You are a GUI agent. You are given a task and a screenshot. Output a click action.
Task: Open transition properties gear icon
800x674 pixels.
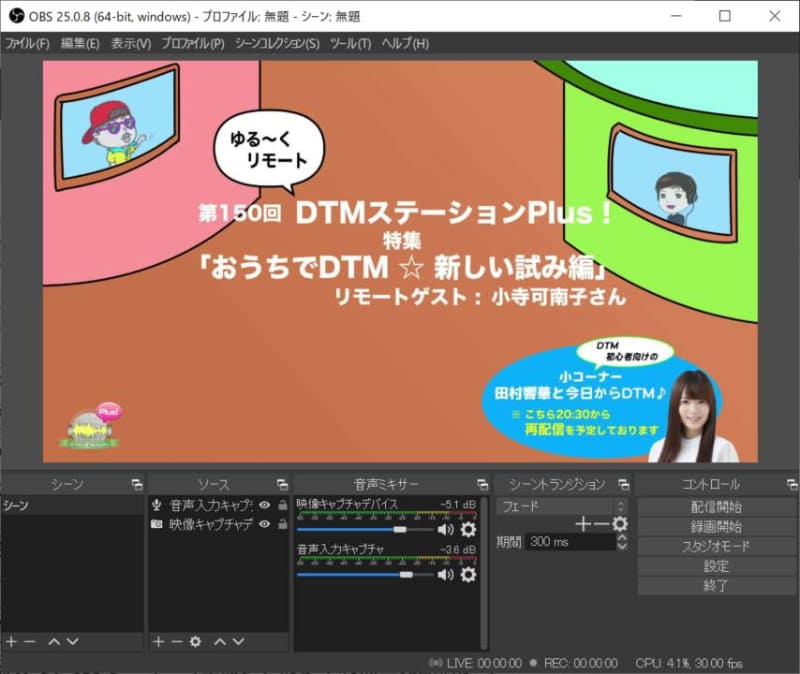[x=620, y=523]
